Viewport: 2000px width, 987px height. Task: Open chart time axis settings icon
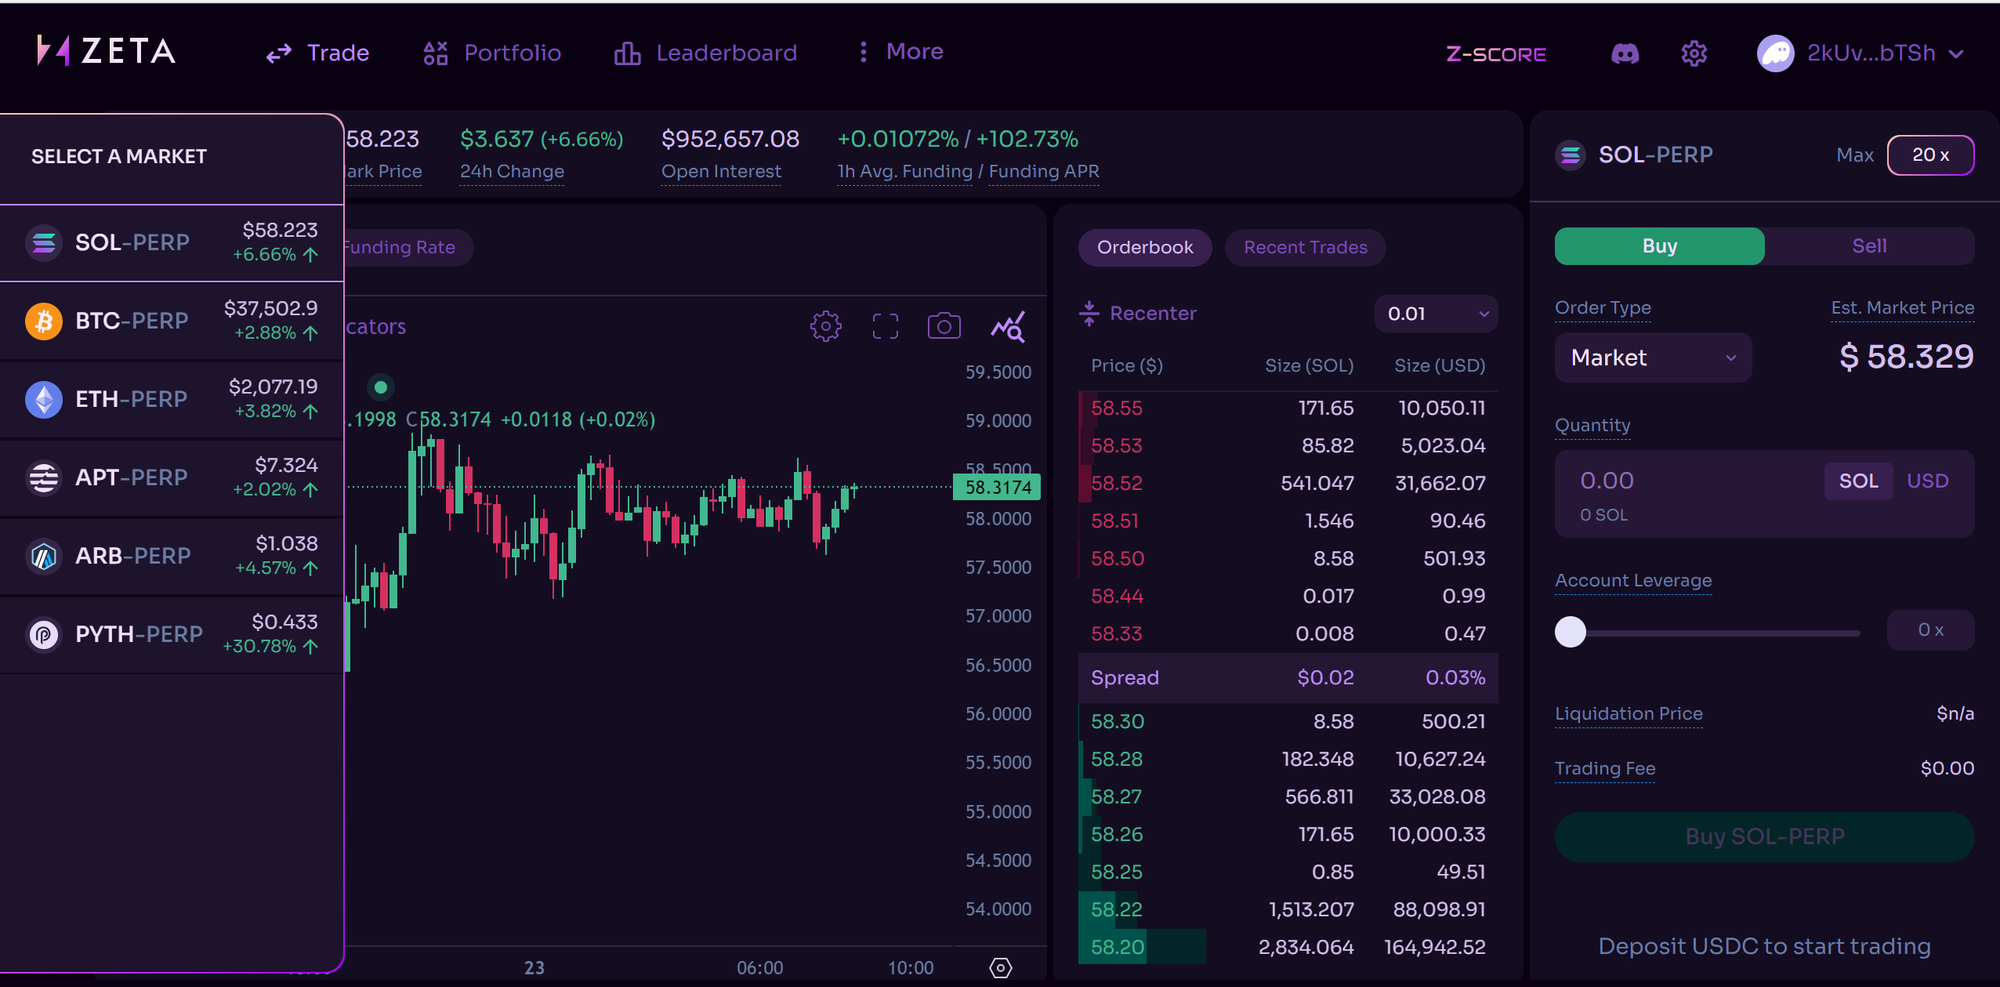(x=1001, y=968)
